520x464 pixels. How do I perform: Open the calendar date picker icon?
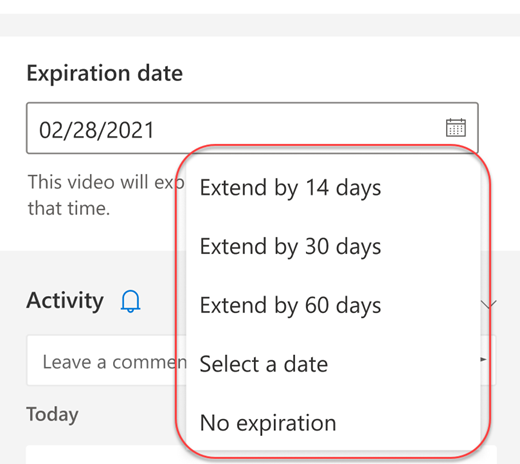tap(456, 128)
